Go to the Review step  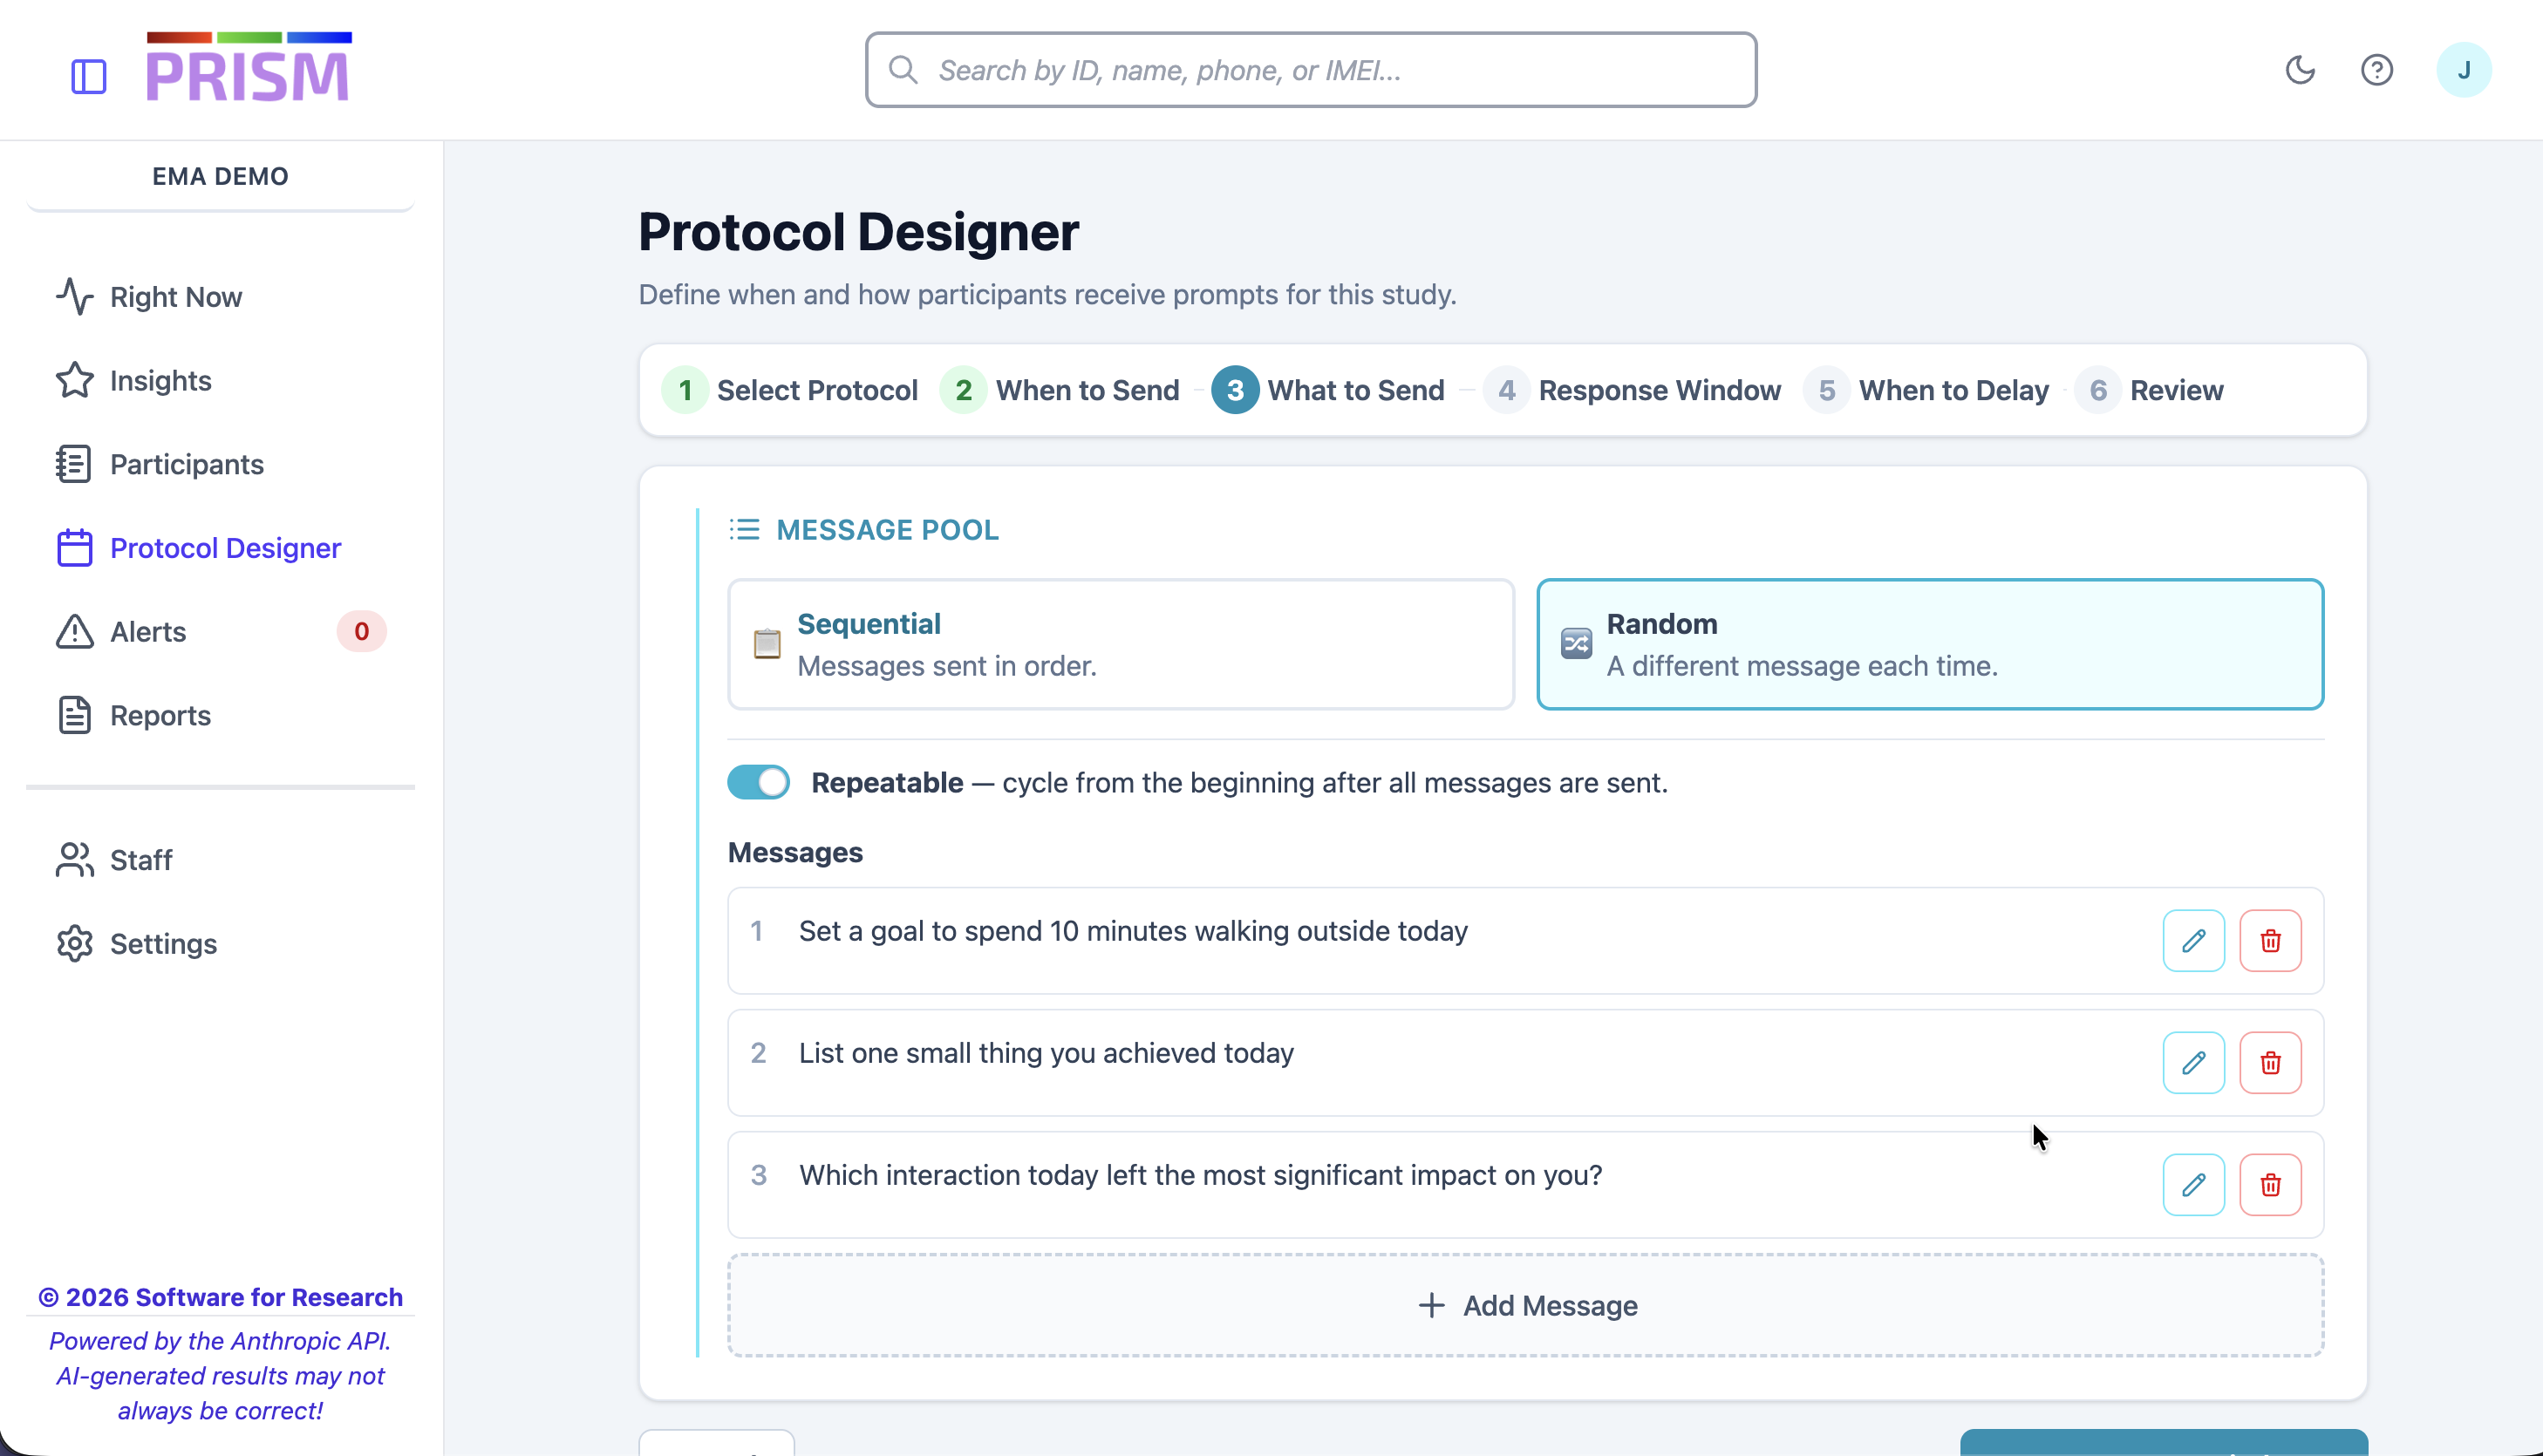click(x=2152, y=390)
